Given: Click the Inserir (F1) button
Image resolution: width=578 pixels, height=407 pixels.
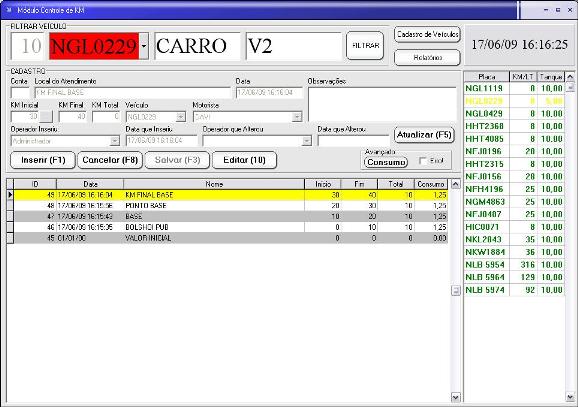Looking at the screenshot, I should click(x=43, y=160).
